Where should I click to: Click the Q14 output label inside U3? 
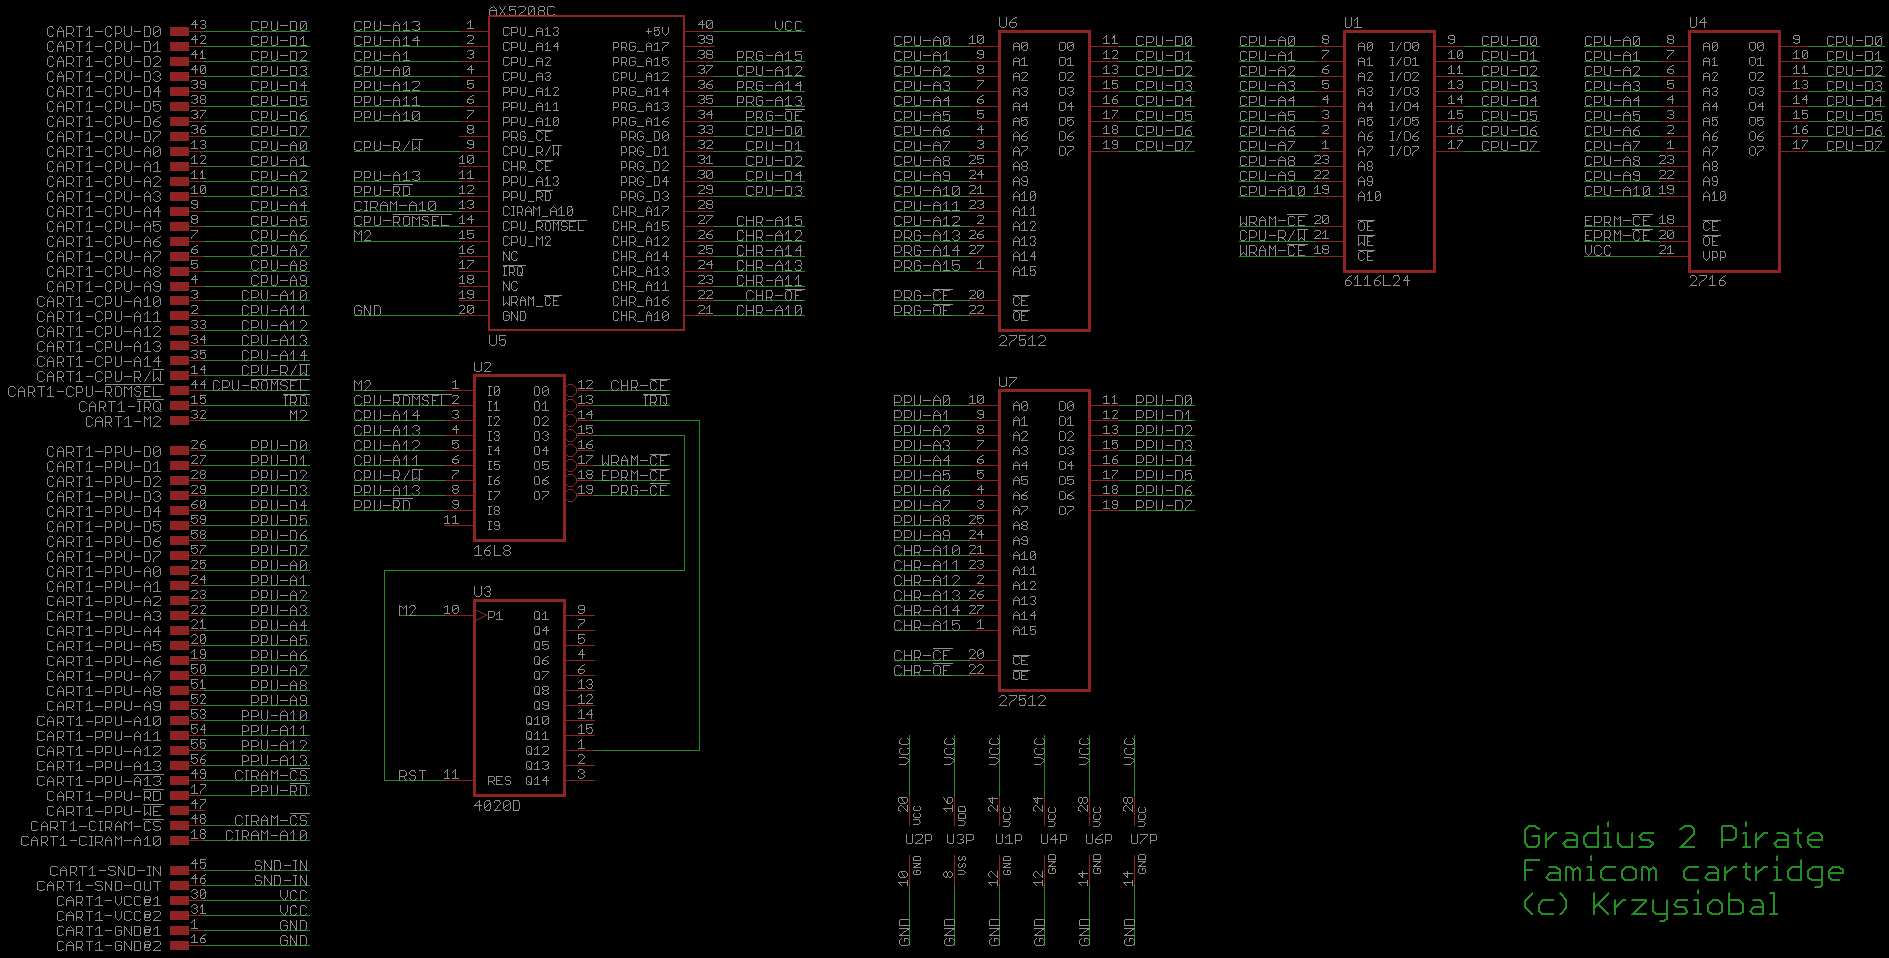click(537, 781)
